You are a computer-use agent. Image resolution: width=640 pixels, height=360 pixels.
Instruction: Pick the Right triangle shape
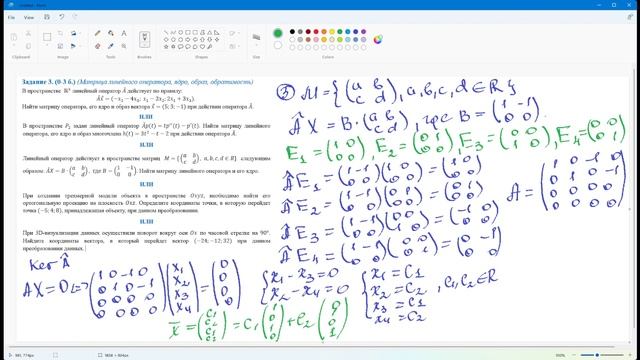[x=217, y=32]
